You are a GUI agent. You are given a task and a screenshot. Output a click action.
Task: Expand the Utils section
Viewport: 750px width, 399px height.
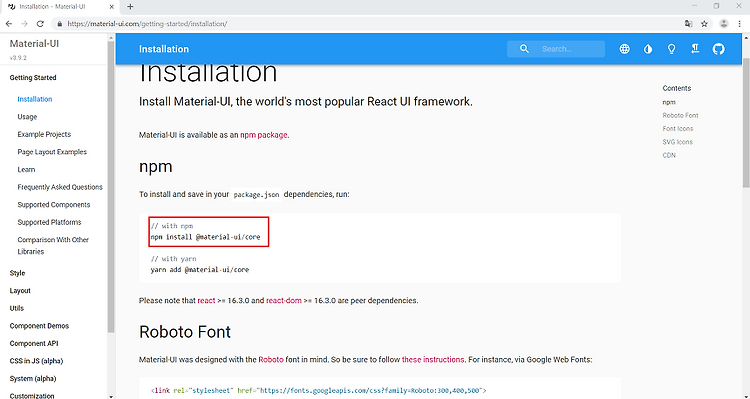[x=17, y=309]
